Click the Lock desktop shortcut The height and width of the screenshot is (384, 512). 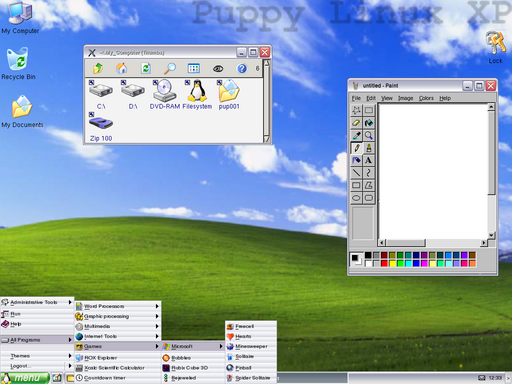click(x=495, y=47)
